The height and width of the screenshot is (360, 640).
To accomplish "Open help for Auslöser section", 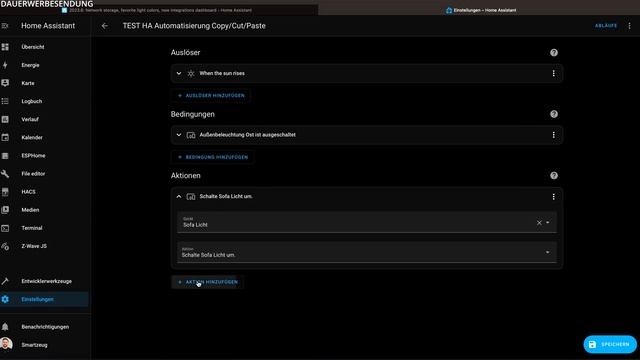I will click(554, 53).
